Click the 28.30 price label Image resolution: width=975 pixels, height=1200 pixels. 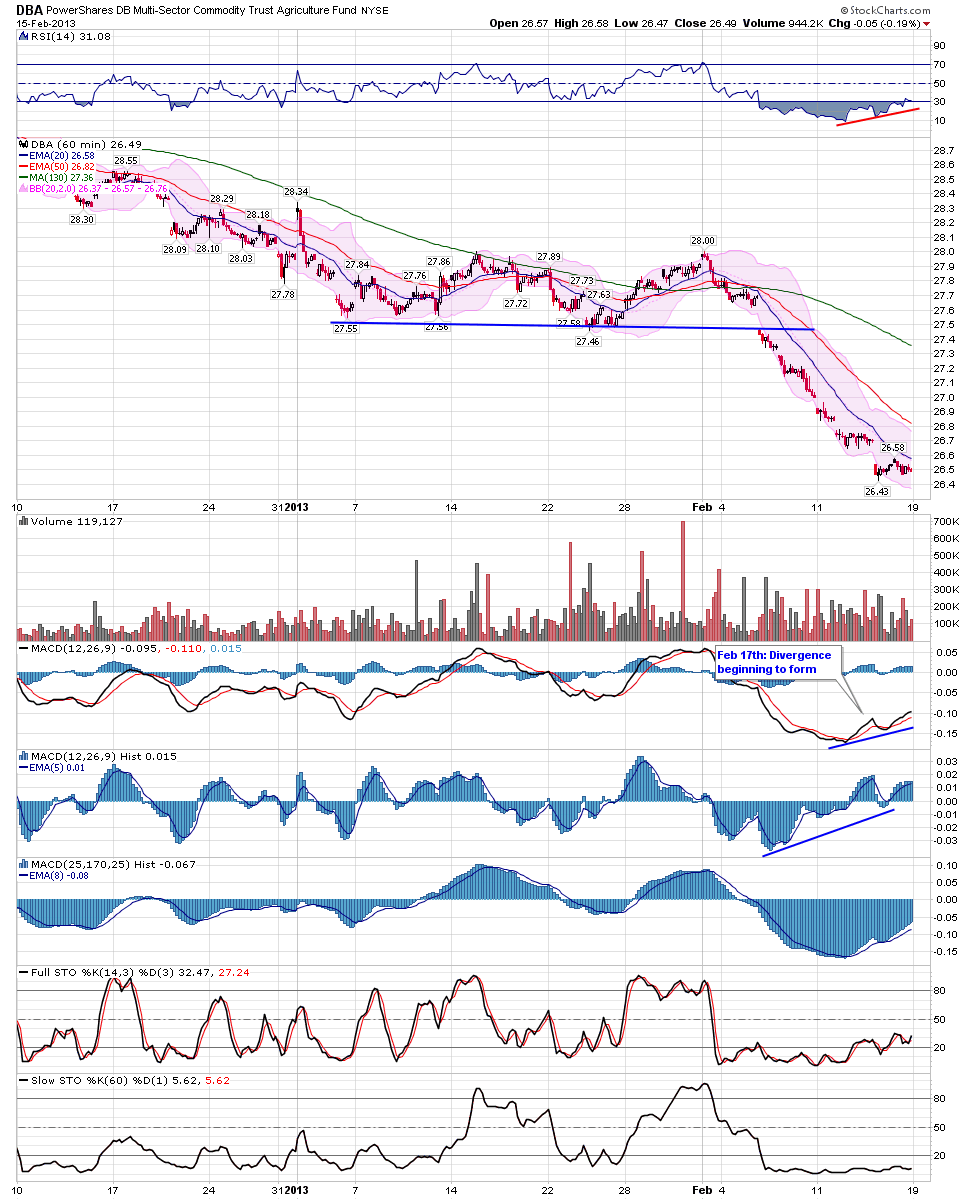pyautogui.click(x=81, y=219)
